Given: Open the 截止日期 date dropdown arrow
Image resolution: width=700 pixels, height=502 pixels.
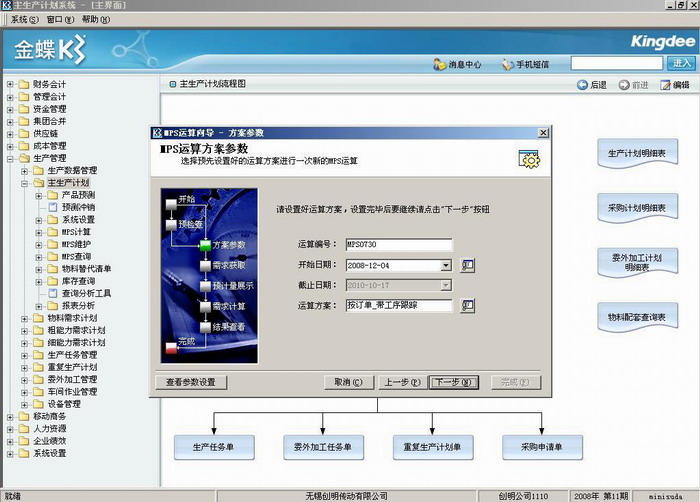Looking at the screenshot, I should coord(446,285).
